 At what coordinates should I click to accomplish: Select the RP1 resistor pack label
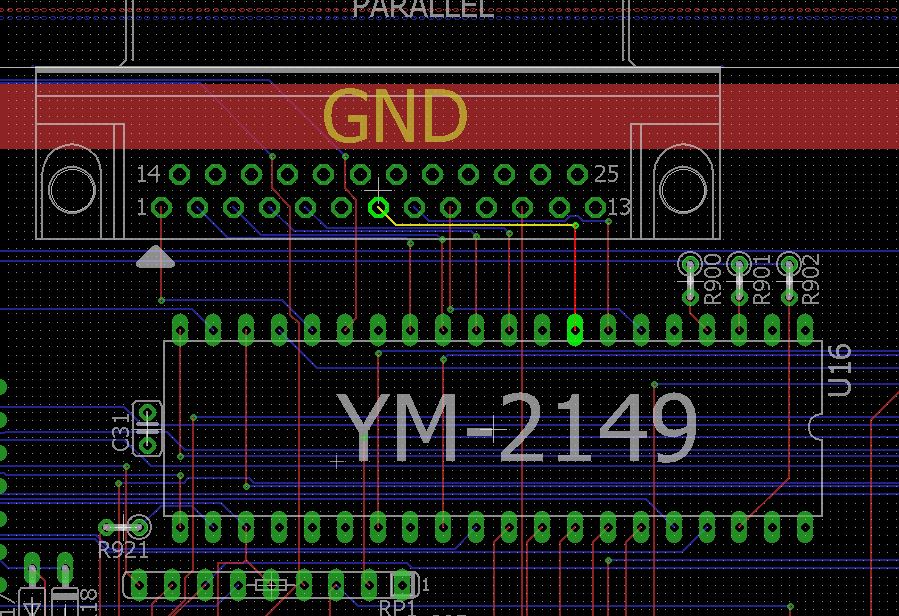397,608
